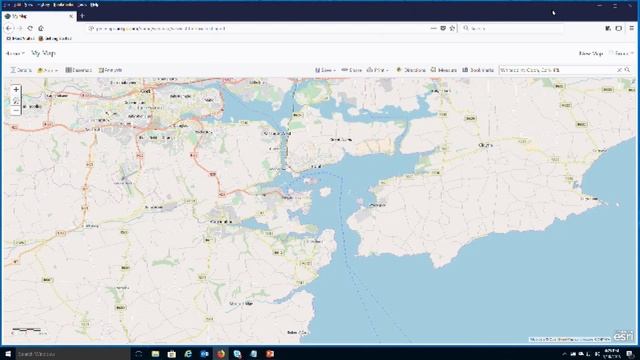Reload the current page
The width and height of the screenshot is (640, 360).
point(30,28)
